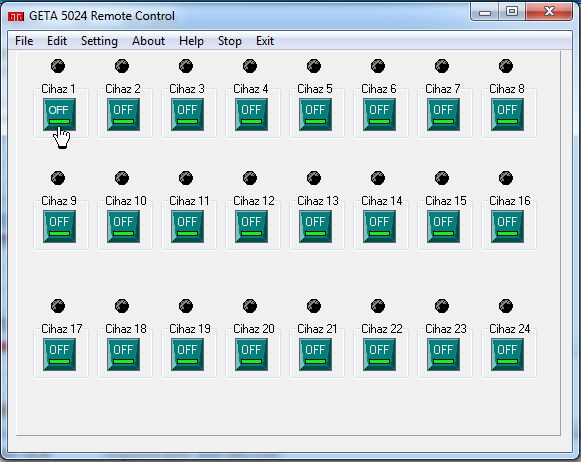Click the Cihaz 7 label text
The width and height of the screenshot is (581, 462).
tap(443, 89)
